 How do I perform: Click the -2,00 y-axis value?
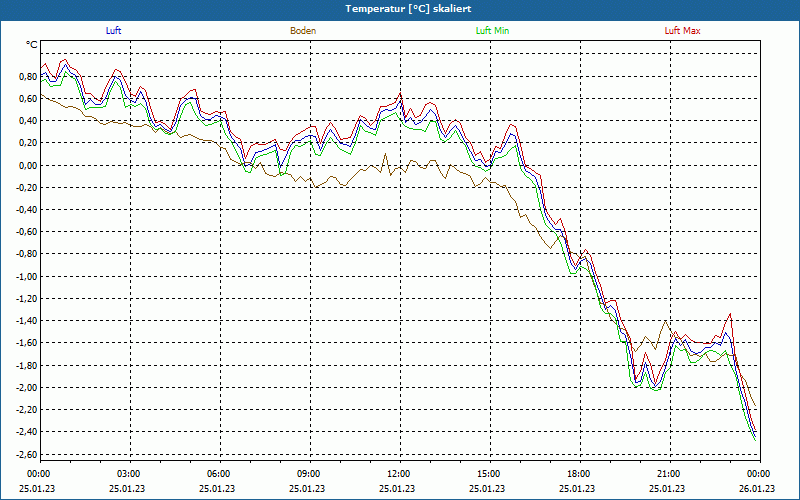(x=28, y=388)
